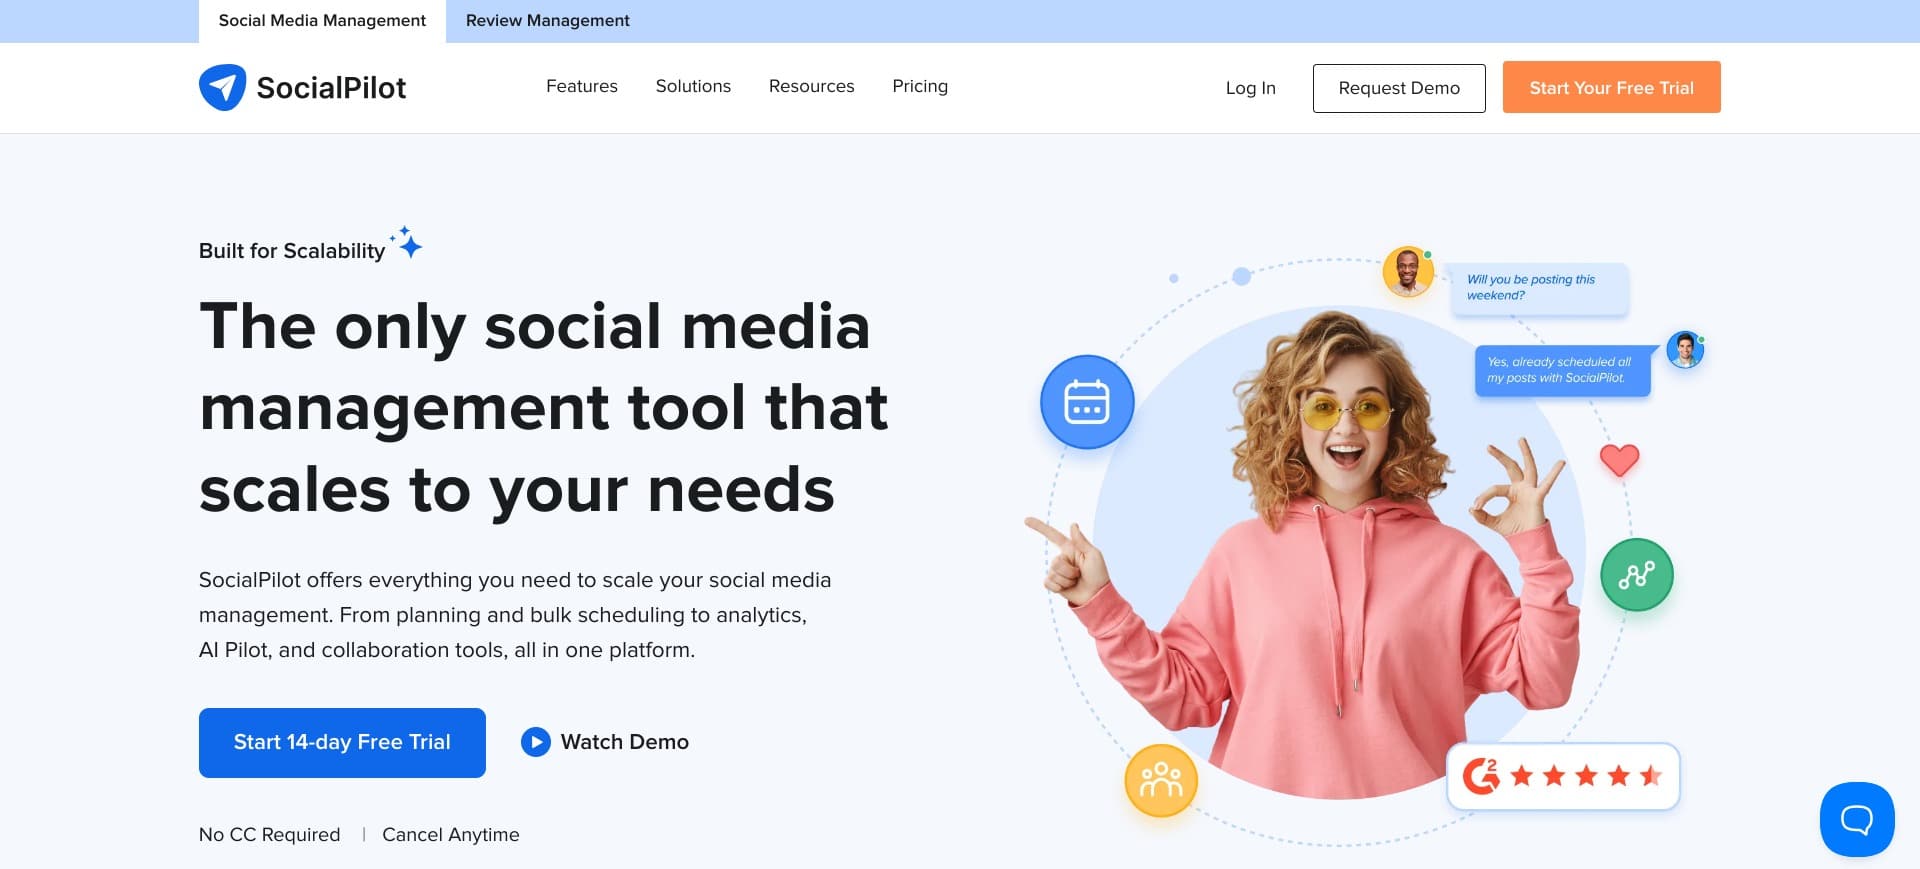The height and width of the screenshot is (869, 1920).
Task: Click the Watch Demo link text
Action: (624, 742)
